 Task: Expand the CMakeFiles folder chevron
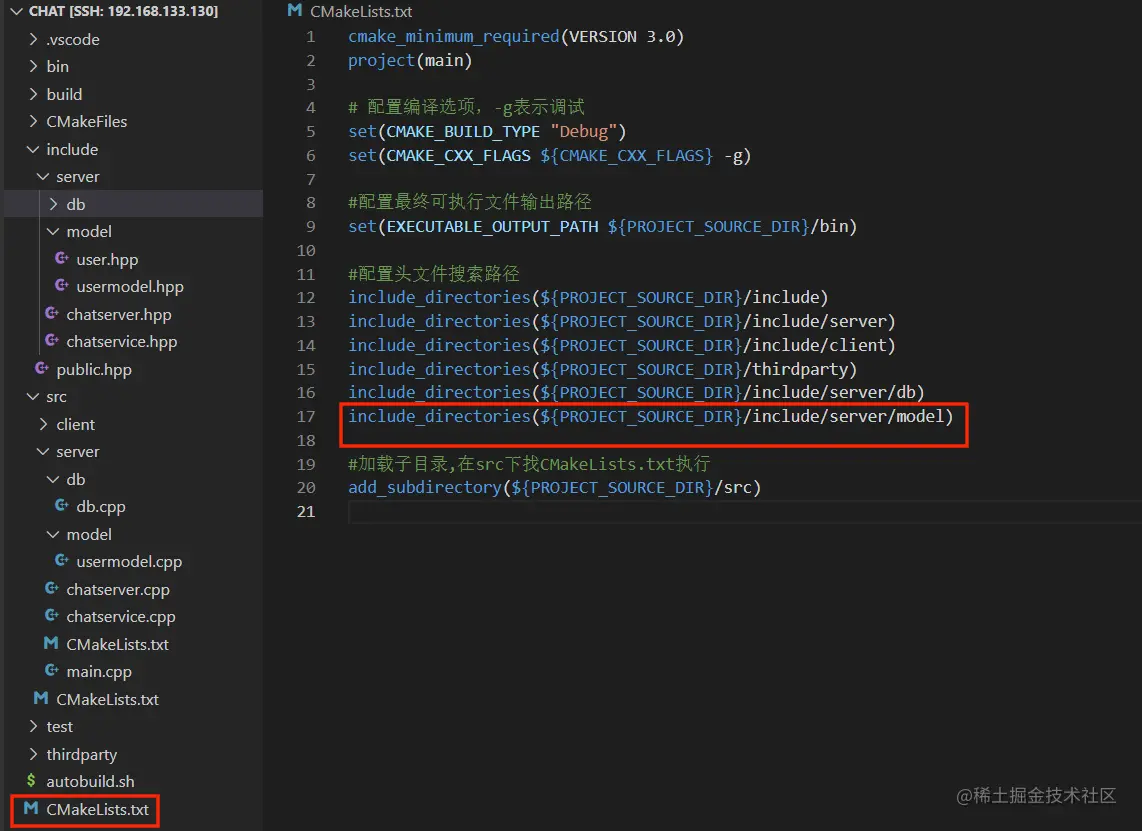(x=33, y=121)
